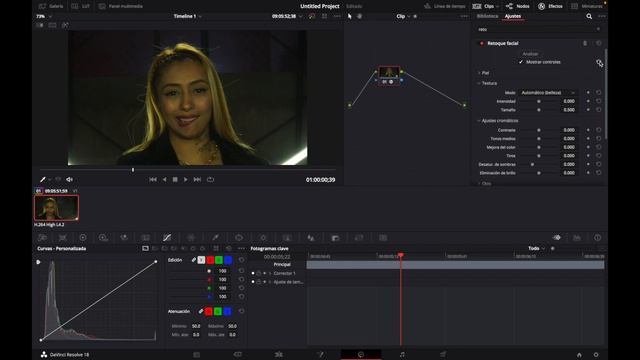Select red channel in Atenuación
Image resolution: width=640 pixels, height=360 pixels.
(x=209, y=311)
